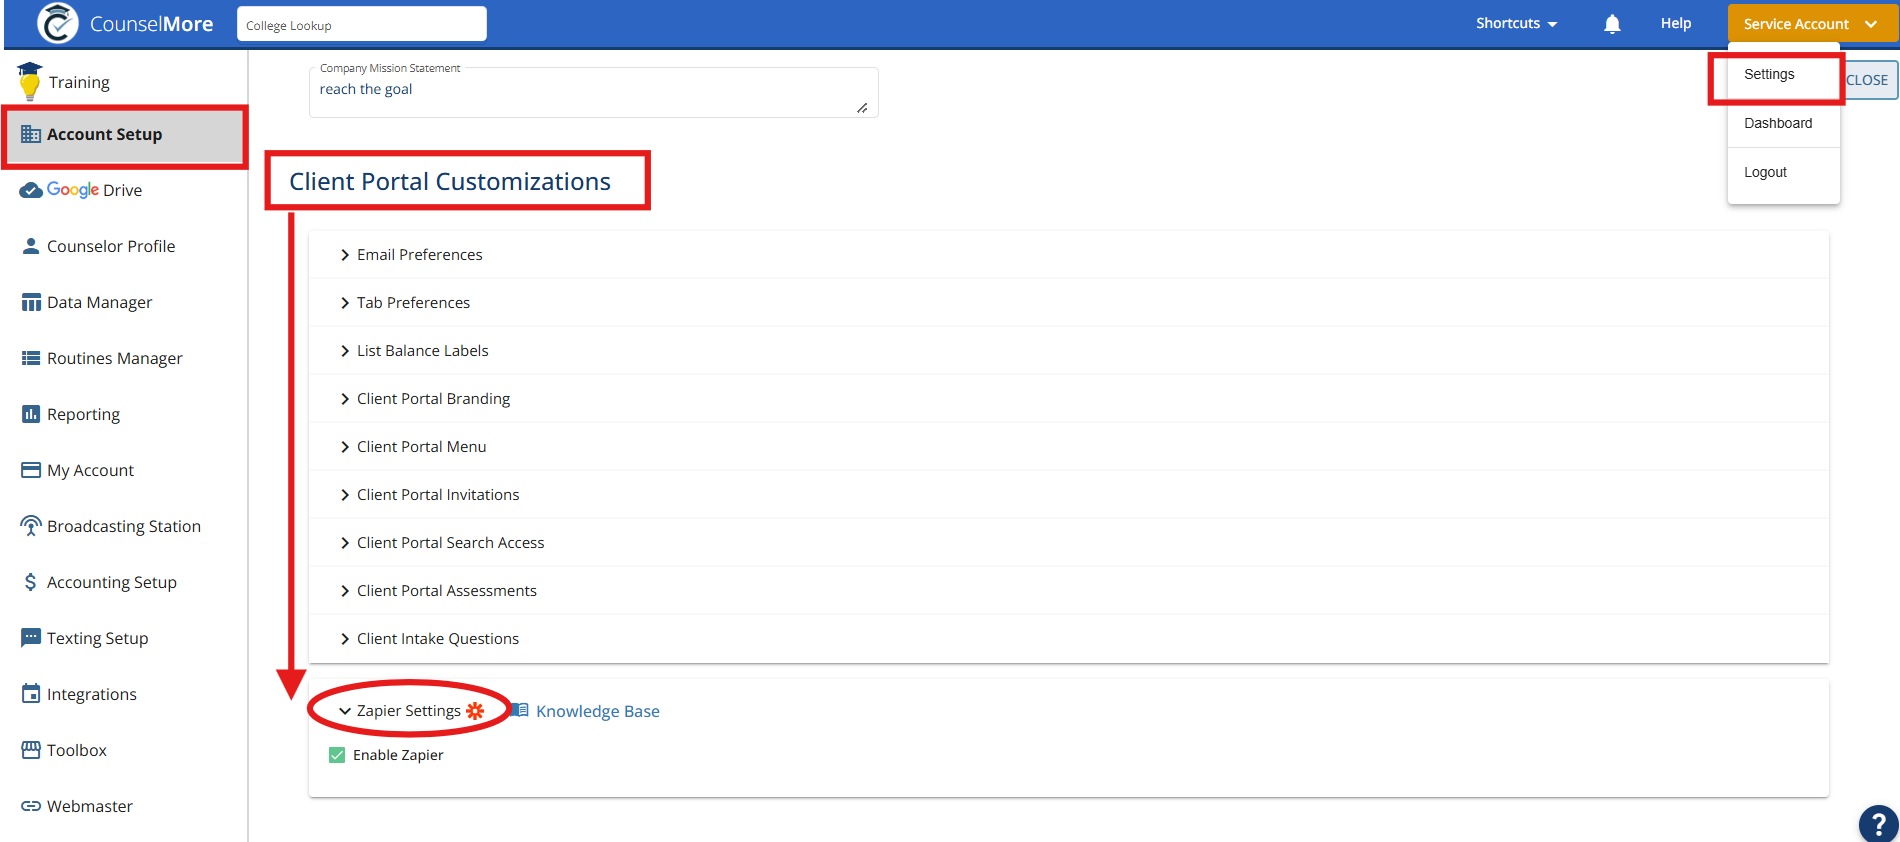Click the Knowledge Base book icon
This screenshot has width=1900, height=842.
click(520, 710)
